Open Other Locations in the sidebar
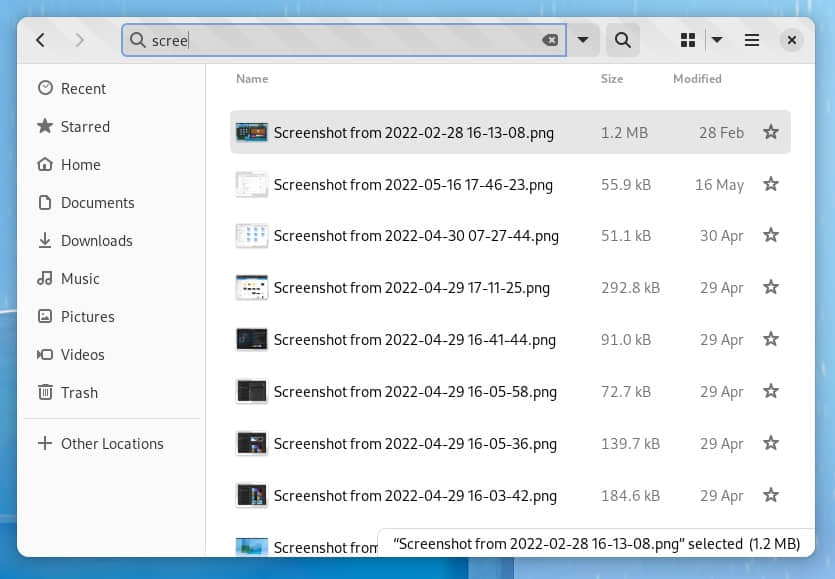 (x=111, y=444)
